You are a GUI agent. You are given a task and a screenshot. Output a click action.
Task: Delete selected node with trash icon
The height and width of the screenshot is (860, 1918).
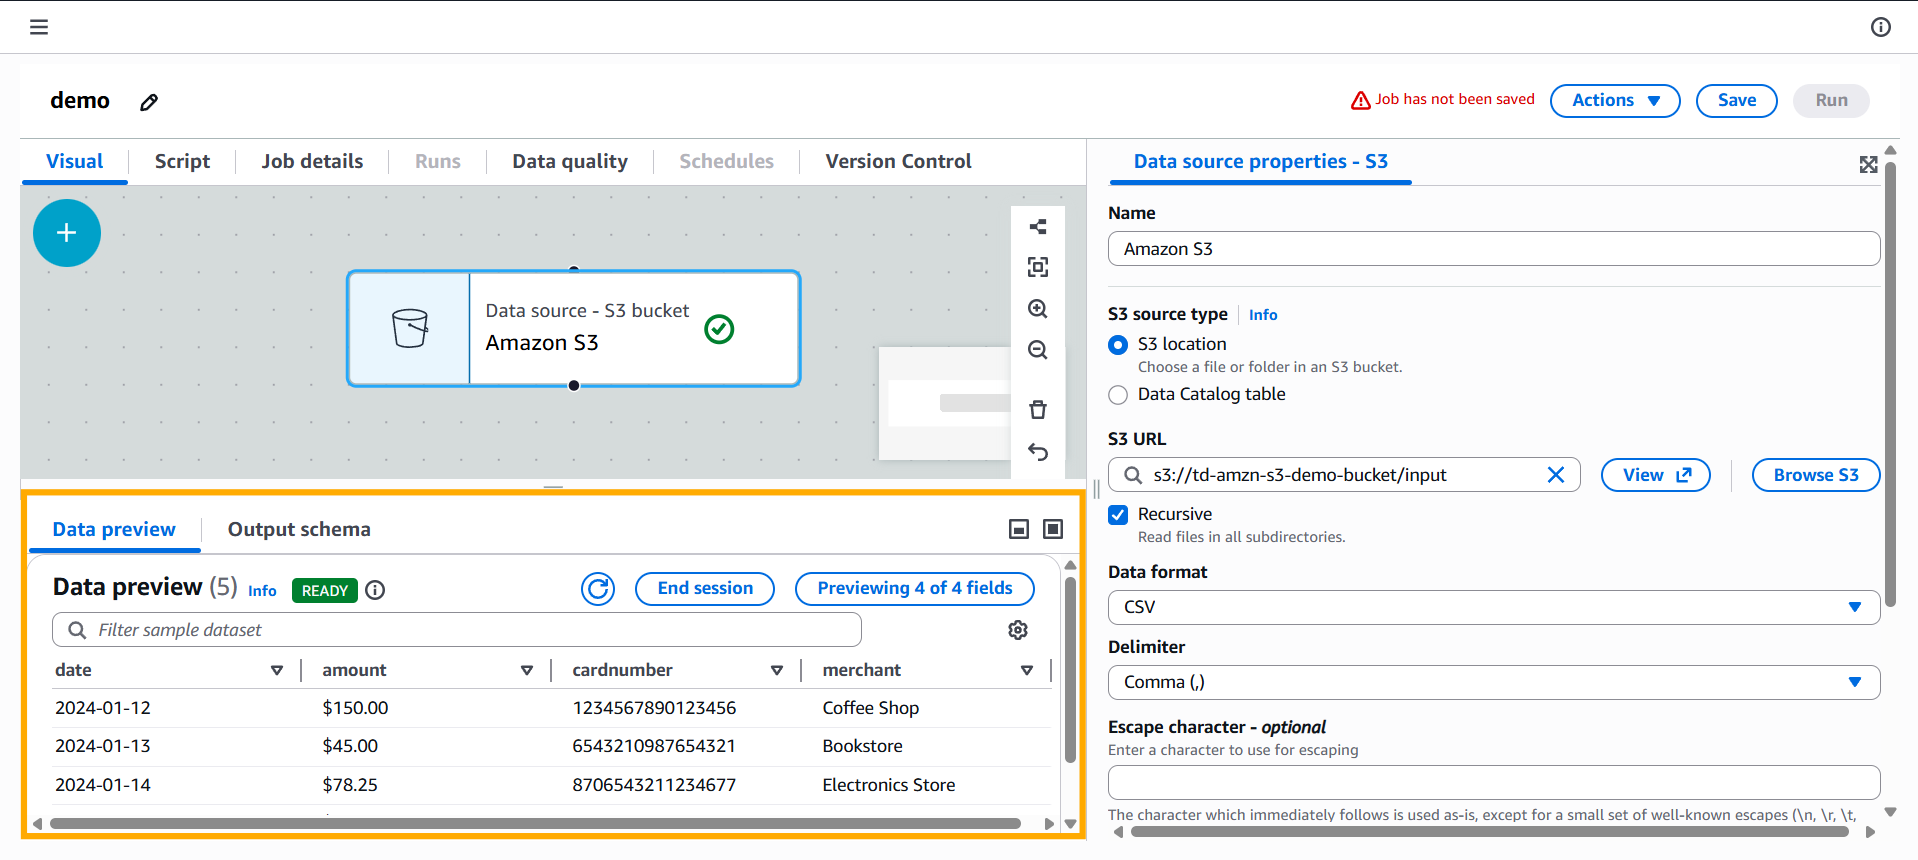[1038, 410]
